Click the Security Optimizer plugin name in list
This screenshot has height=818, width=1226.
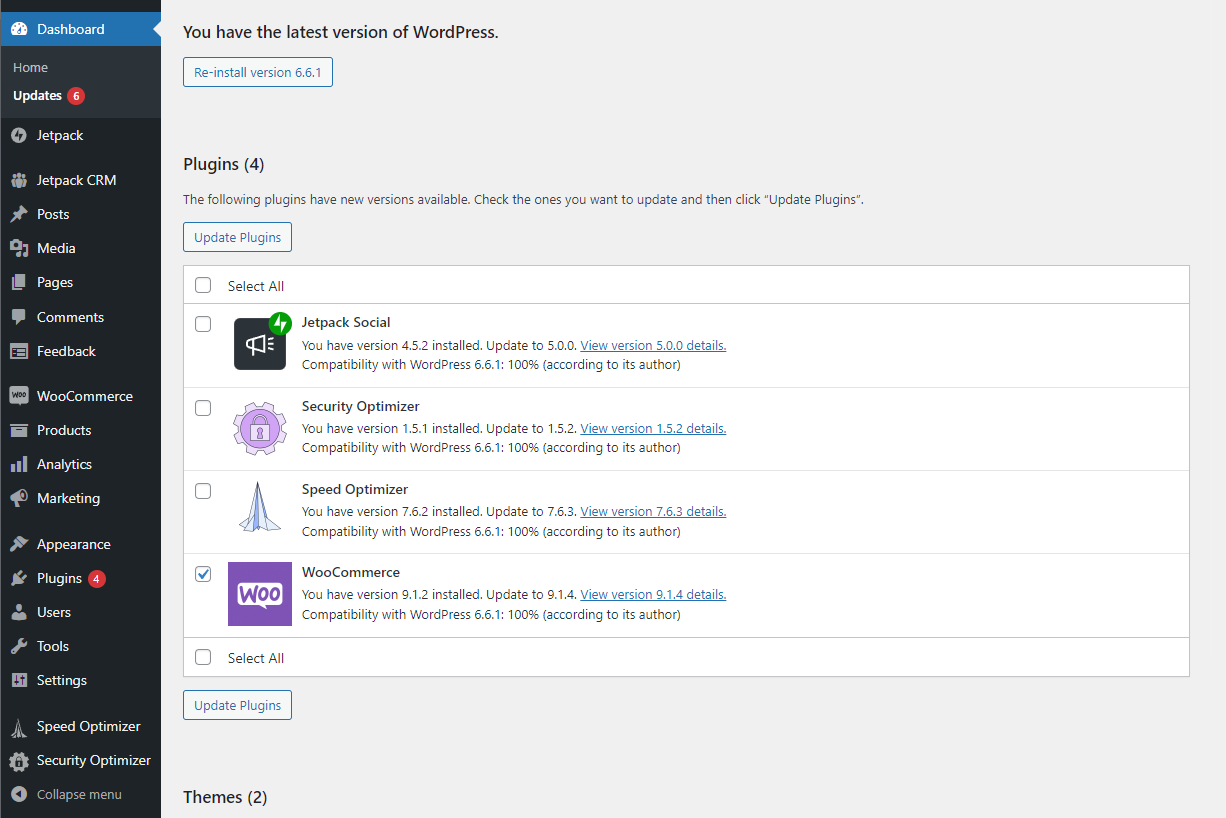click(x=361, y=406)
